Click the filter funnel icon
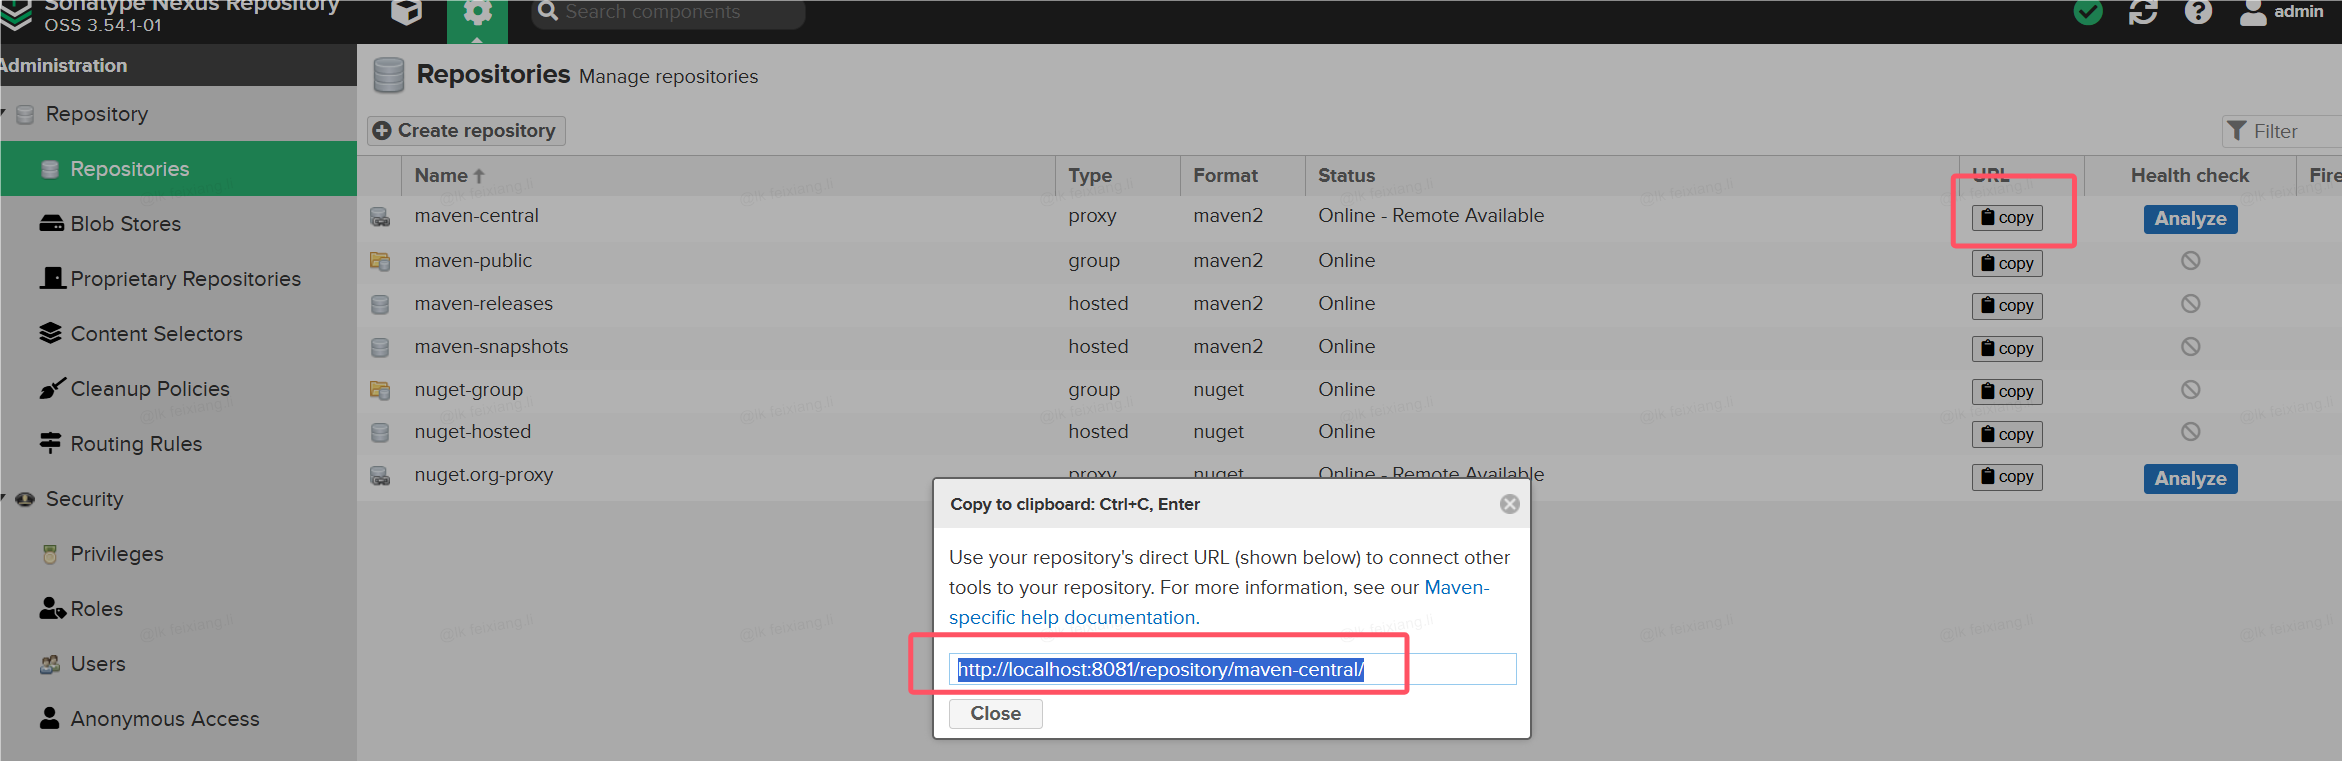Viewport: 2342px width, 761px height. [2237, 131]
